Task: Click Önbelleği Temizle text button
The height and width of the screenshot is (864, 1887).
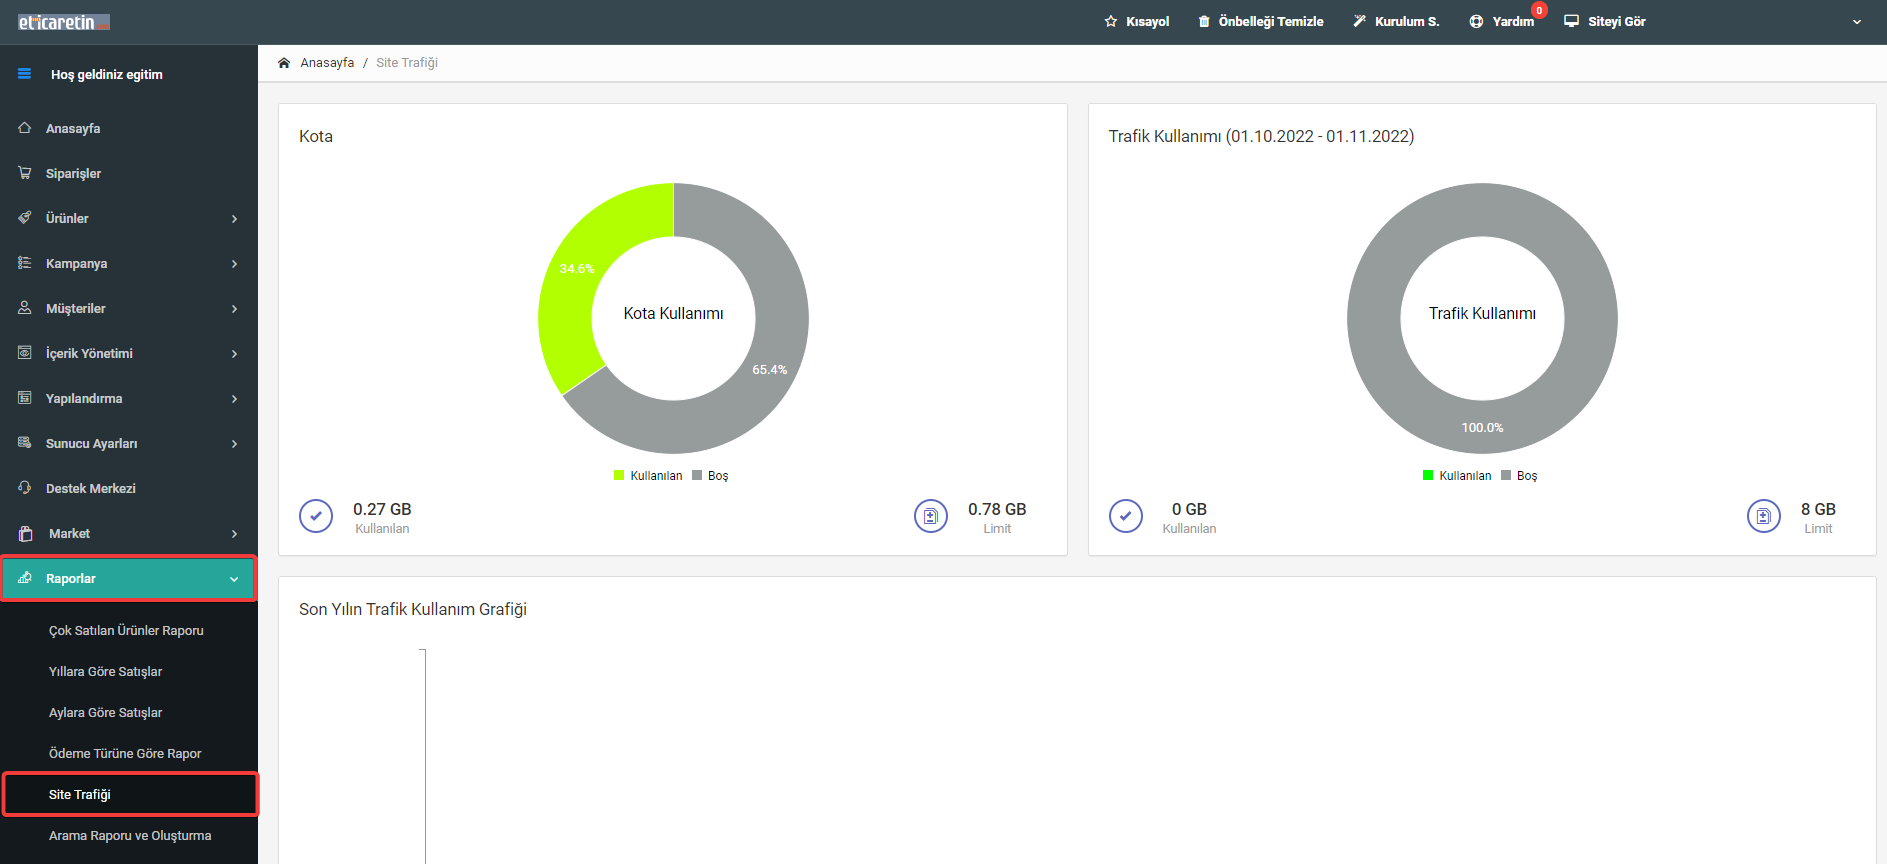Action: tap(1271, 21)
